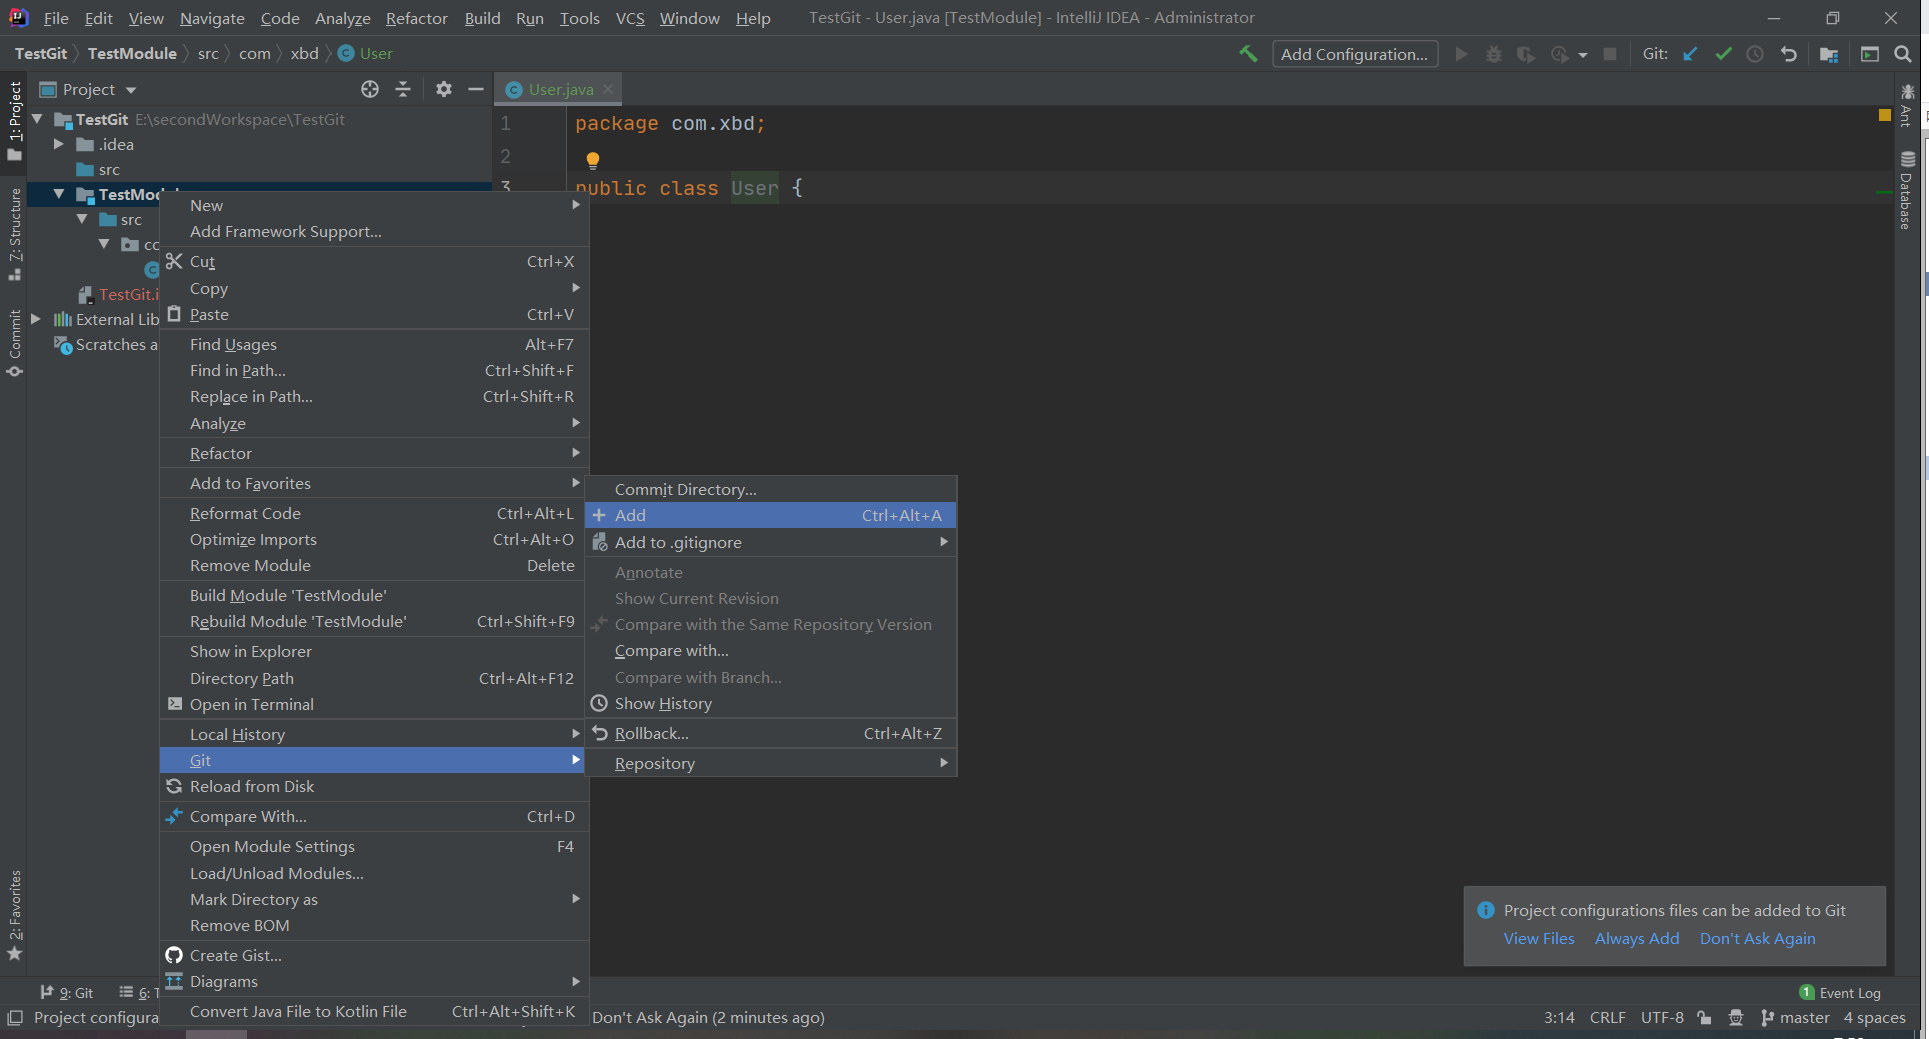Viewport: 1929px width, 1039px height.
Task: Click the xbd breadcrumb in navigation bar
Action: coord(304,53)
